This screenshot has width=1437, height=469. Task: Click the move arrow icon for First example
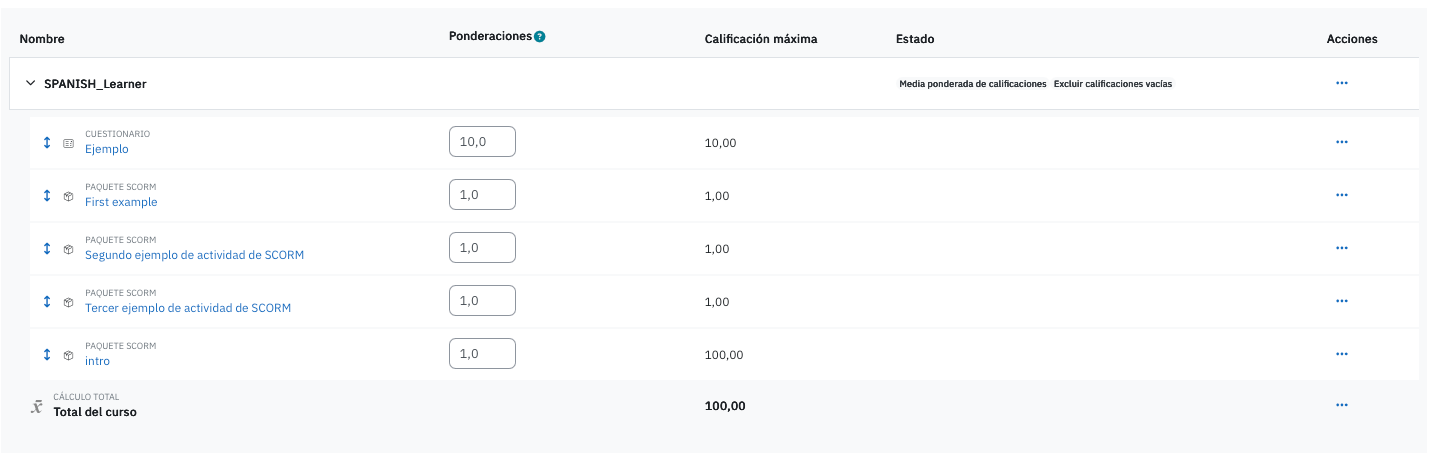tap(46, 196)
